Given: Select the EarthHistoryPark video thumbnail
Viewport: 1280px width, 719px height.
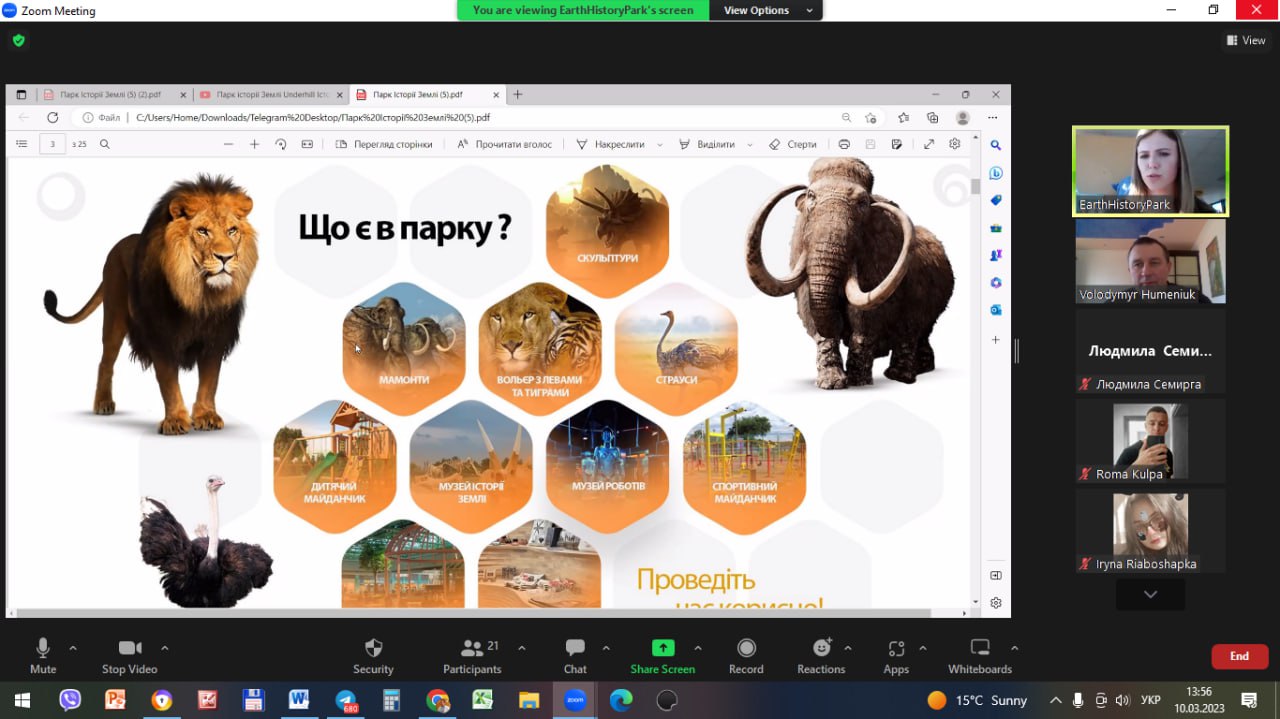Looking at the screenshot, I should click(x=1150, y=171).
